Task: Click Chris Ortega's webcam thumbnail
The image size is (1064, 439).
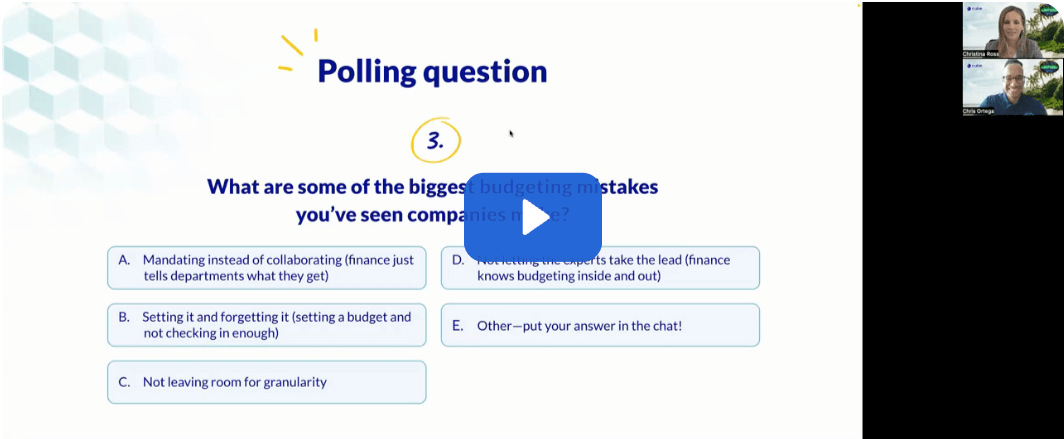Action: click(1012, 86)
